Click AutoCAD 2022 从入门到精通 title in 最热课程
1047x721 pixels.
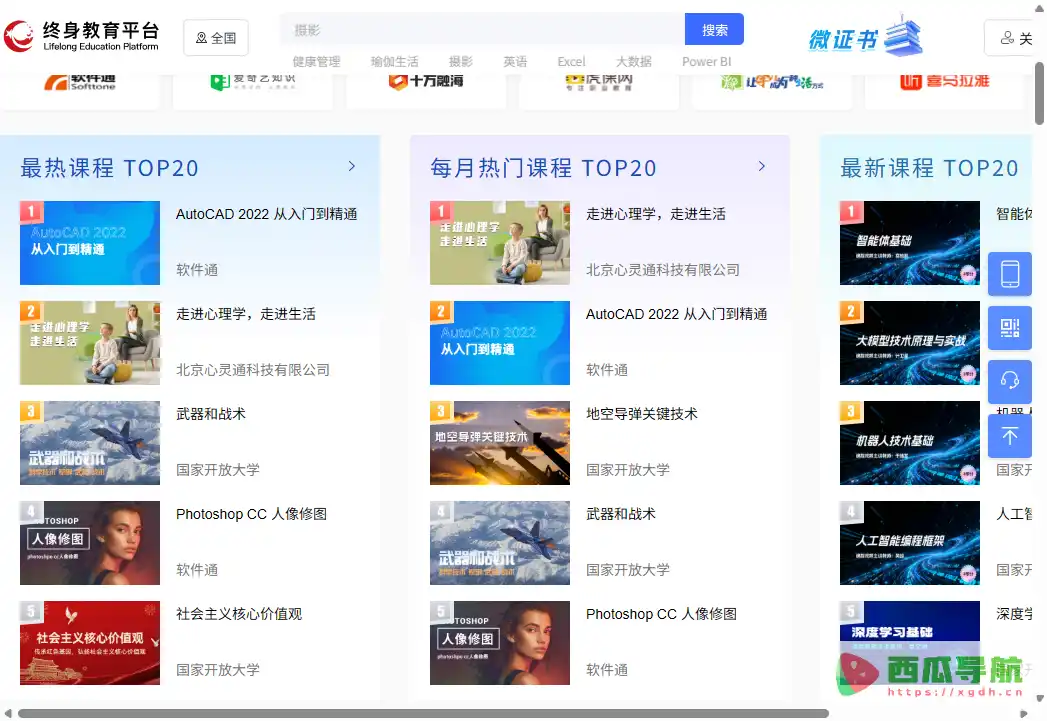coord(266,214)
